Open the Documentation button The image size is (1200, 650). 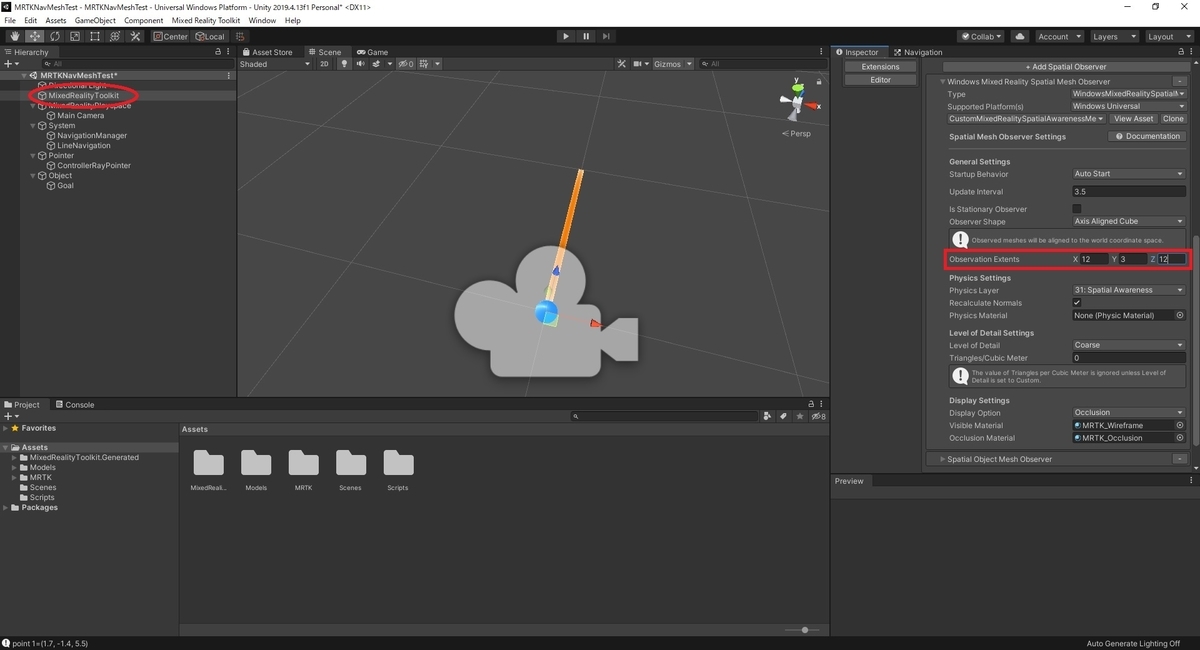coord(1148,136)
